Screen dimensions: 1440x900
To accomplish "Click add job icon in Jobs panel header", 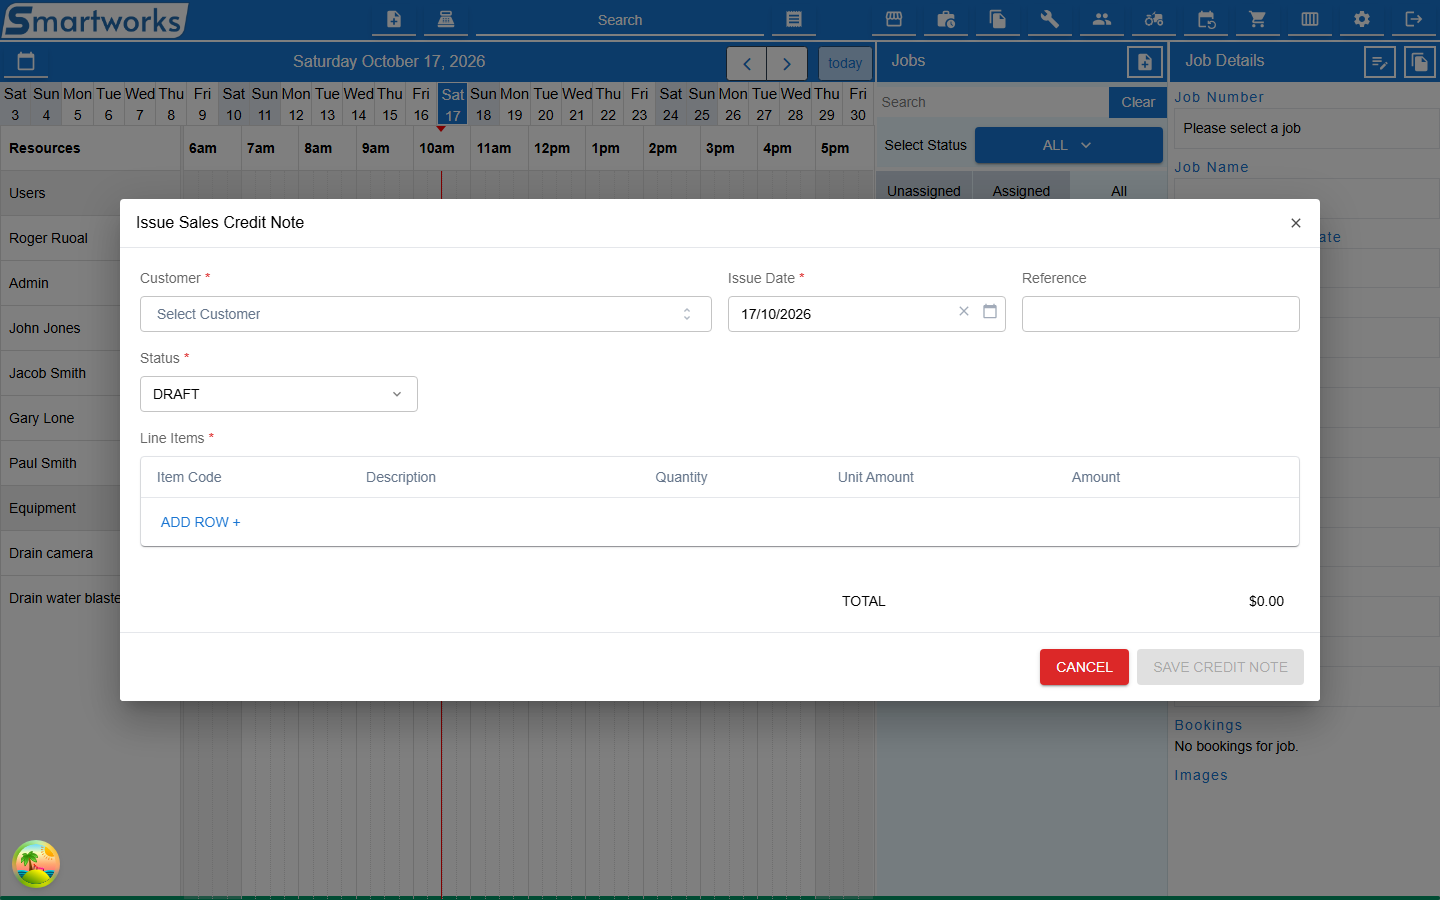I will click(1145, 62).
